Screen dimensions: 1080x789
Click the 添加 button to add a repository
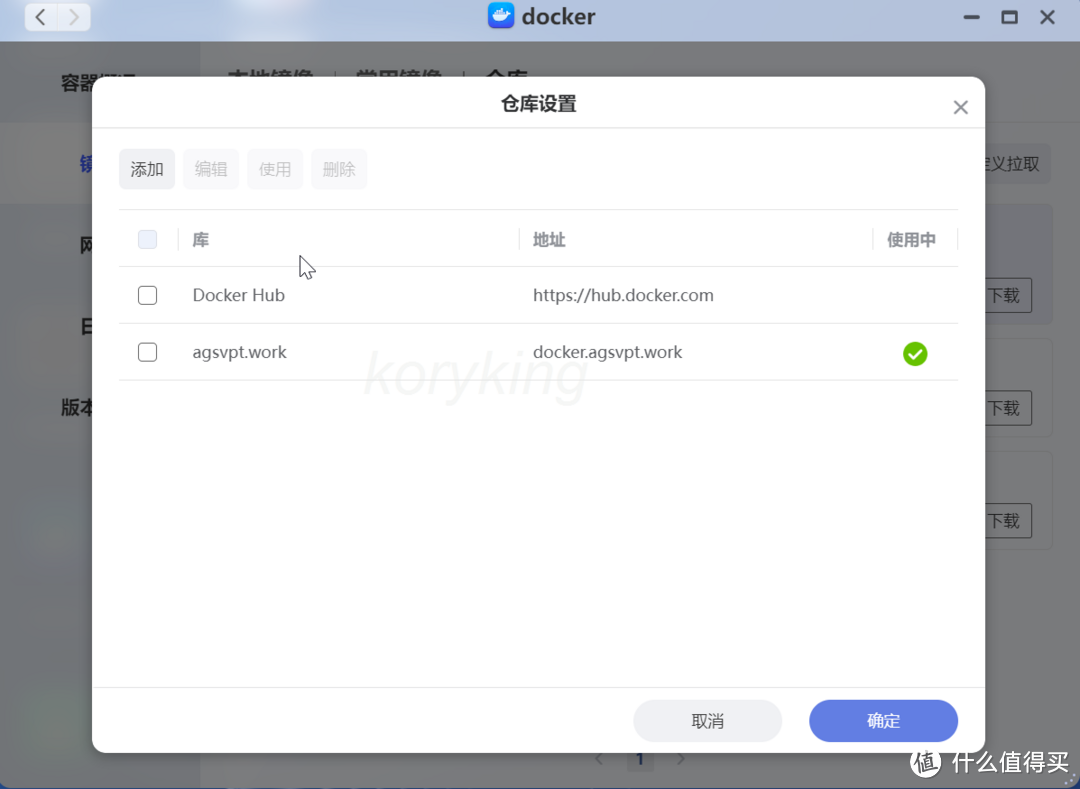[x=146, y=169]
